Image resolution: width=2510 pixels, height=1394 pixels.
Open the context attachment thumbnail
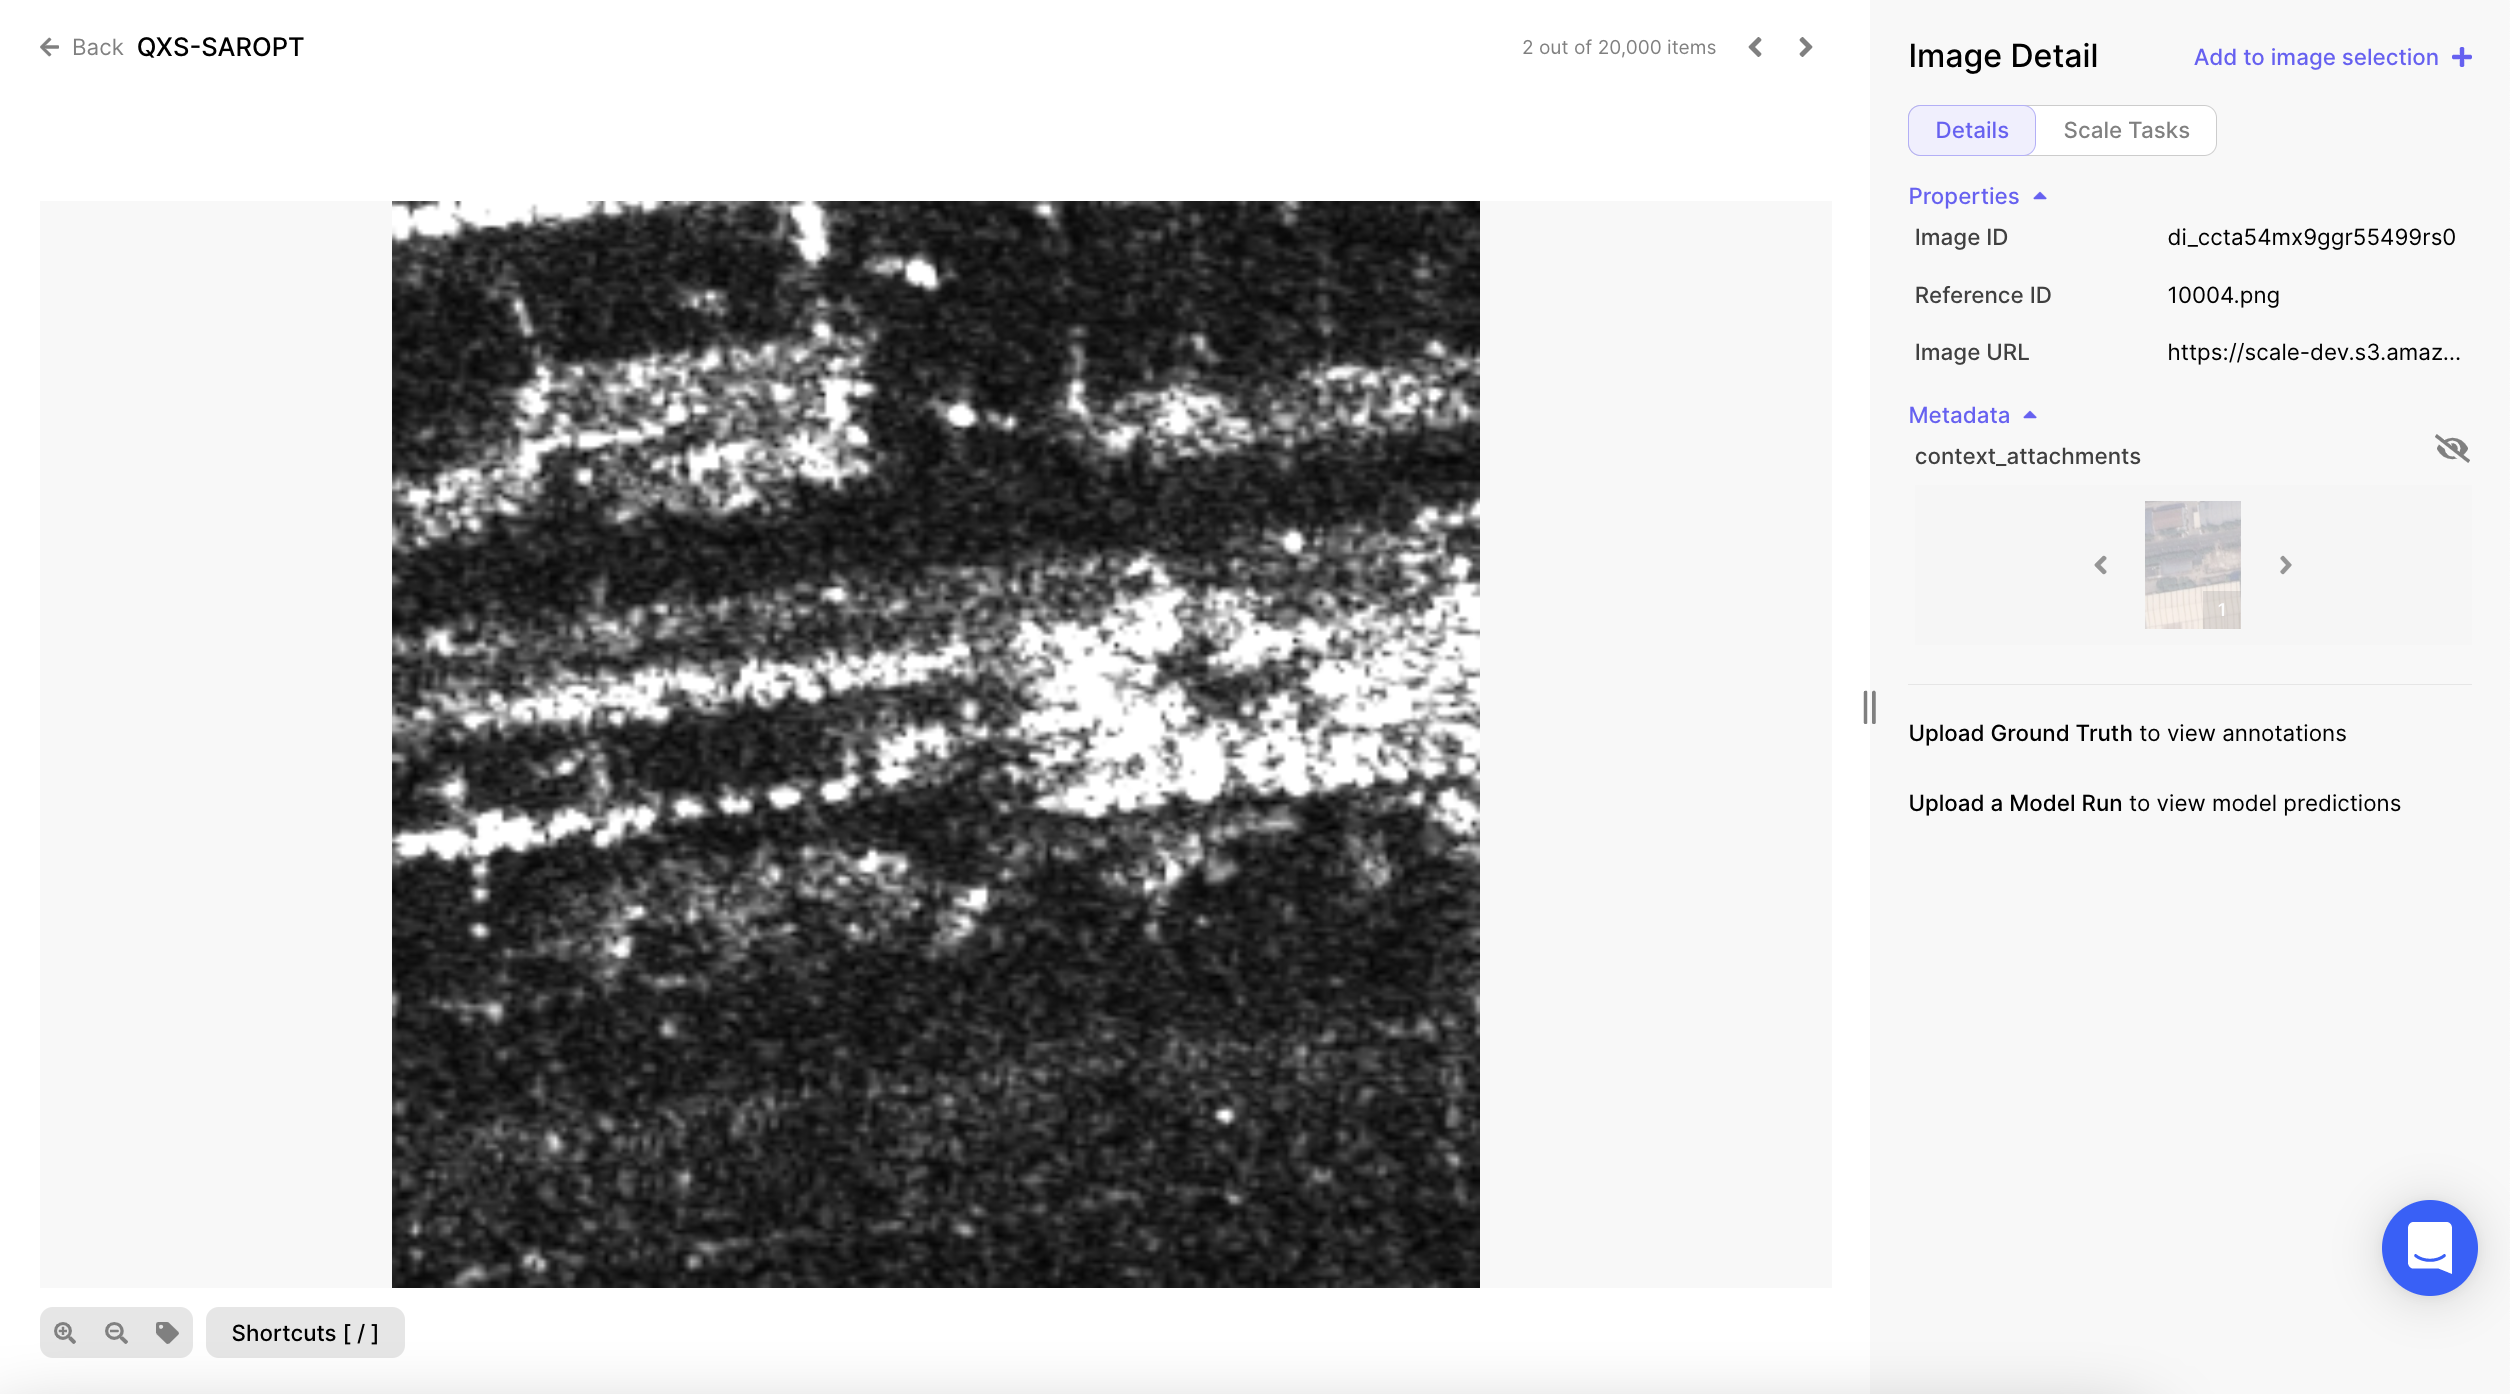[x=2192, y=565]
